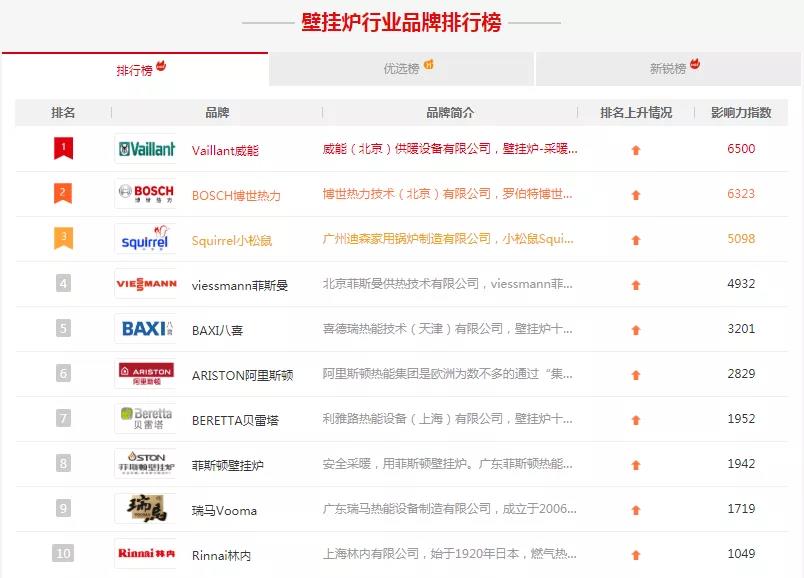Click the 壁挂炉行业品牌排行榜 page title
Screen dimensions: 804x578
(x=401, y=23)
